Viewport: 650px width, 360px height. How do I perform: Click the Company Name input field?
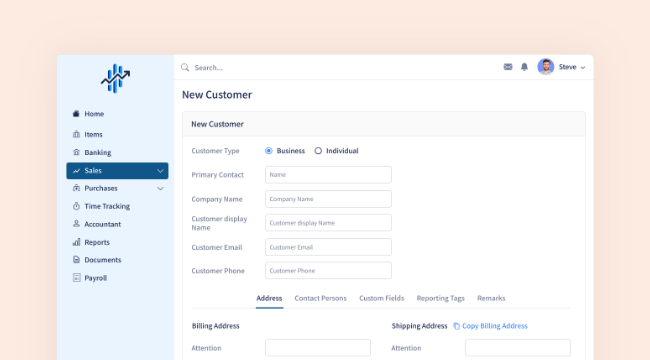click(x=328, y=199)
